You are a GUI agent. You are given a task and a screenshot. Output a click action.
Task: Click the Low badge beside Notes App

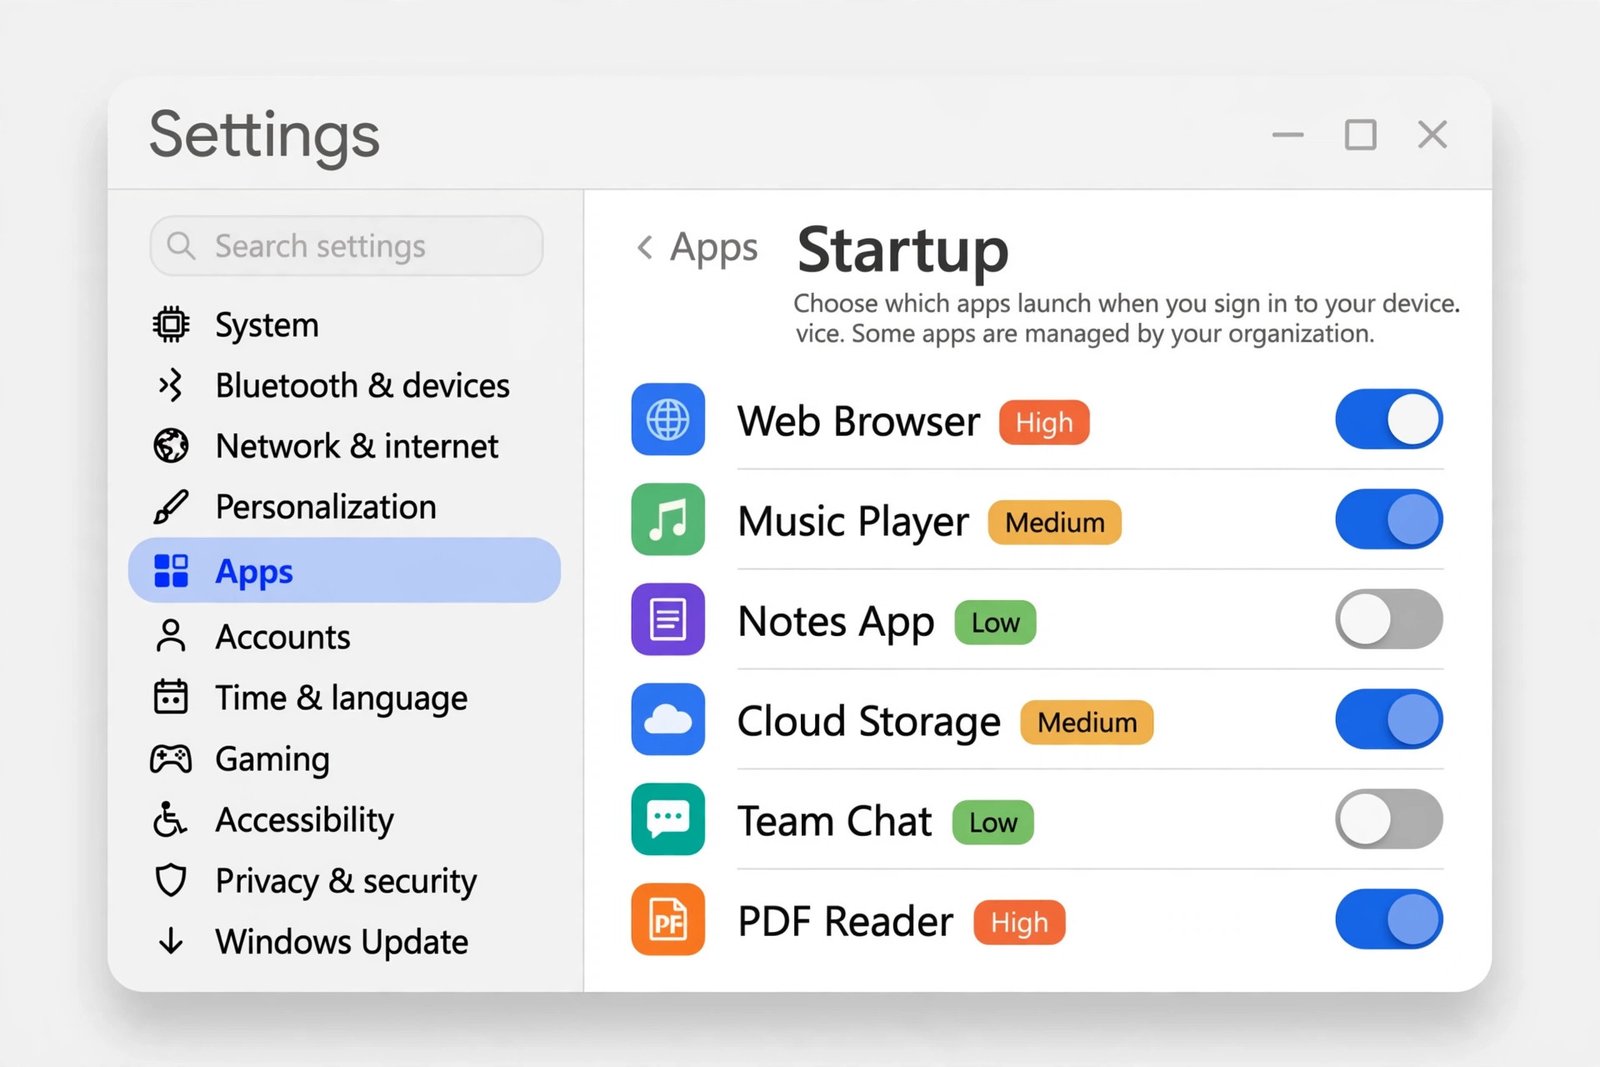pos(995,622)
